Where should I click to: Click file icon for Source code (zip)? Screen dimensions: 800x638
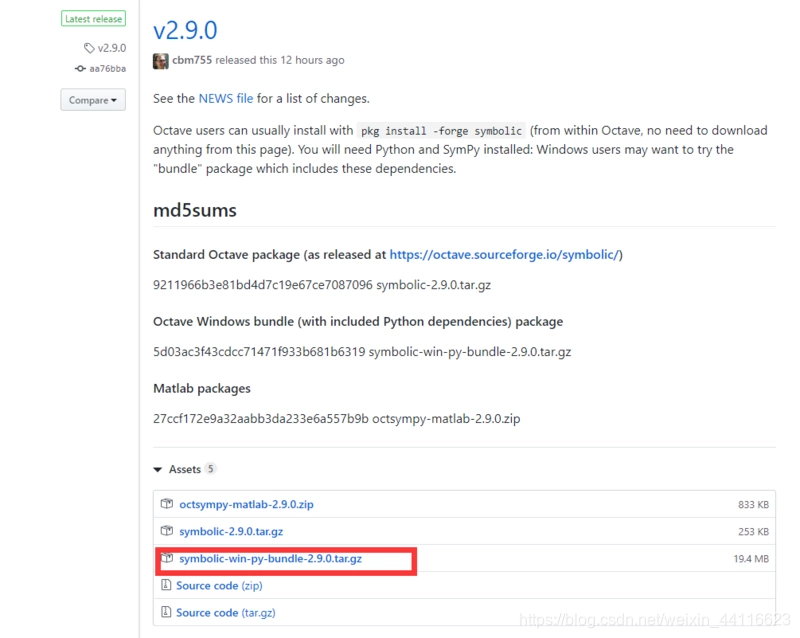(x=166, y=585)
